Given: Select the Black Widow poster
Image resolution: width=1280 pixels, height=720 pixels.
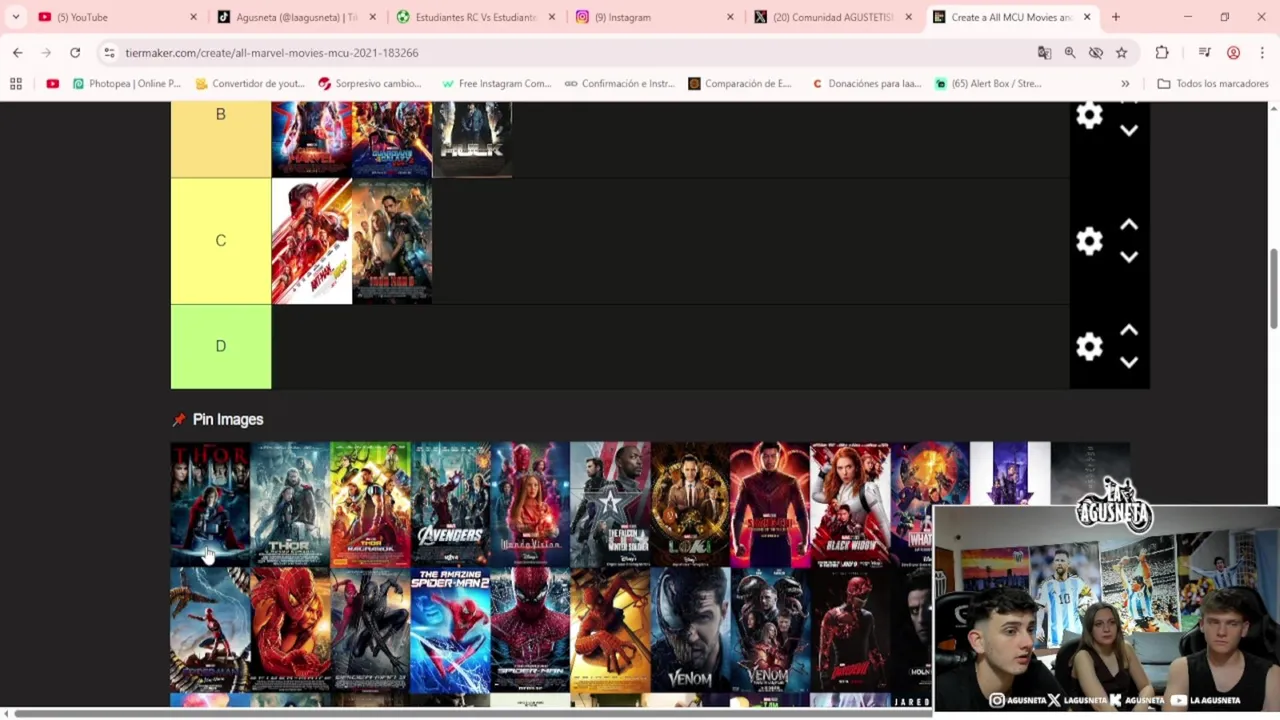Looking at the screenshot, I should (850, 505).
